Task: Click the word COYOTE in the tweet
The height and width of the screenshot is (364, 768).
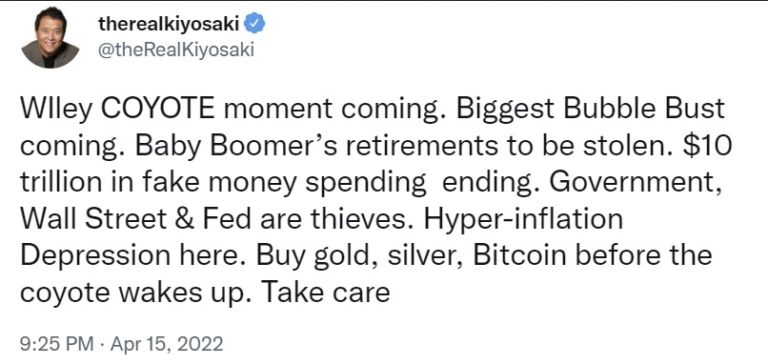Action: click(x=158, y=109)
